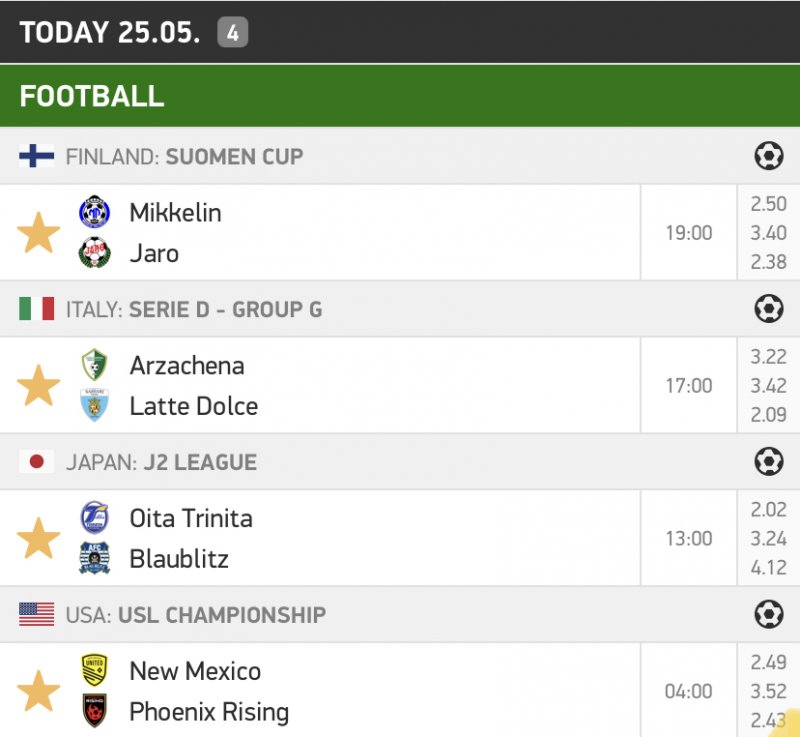Open the Football sport section header
This screenshot has width=800, height=737.
click(400, 96)
